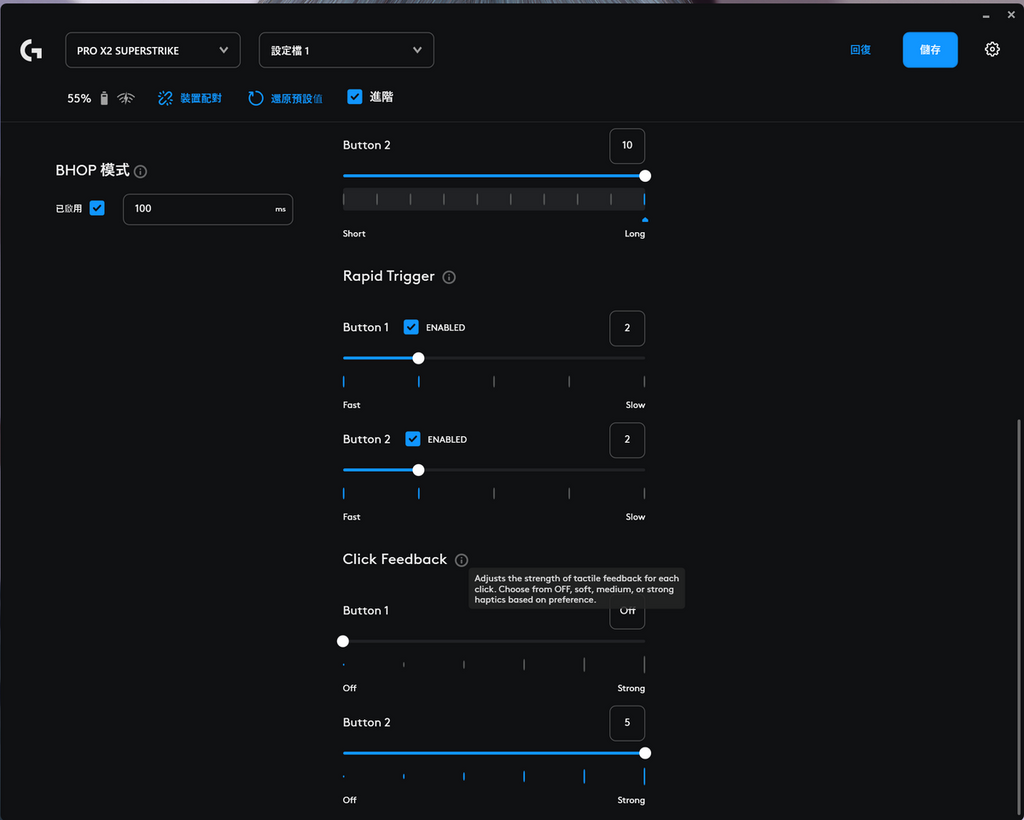This screenshot has width=1024, height=820.
Task: Click the 回復 revert link
Action: 860,50
